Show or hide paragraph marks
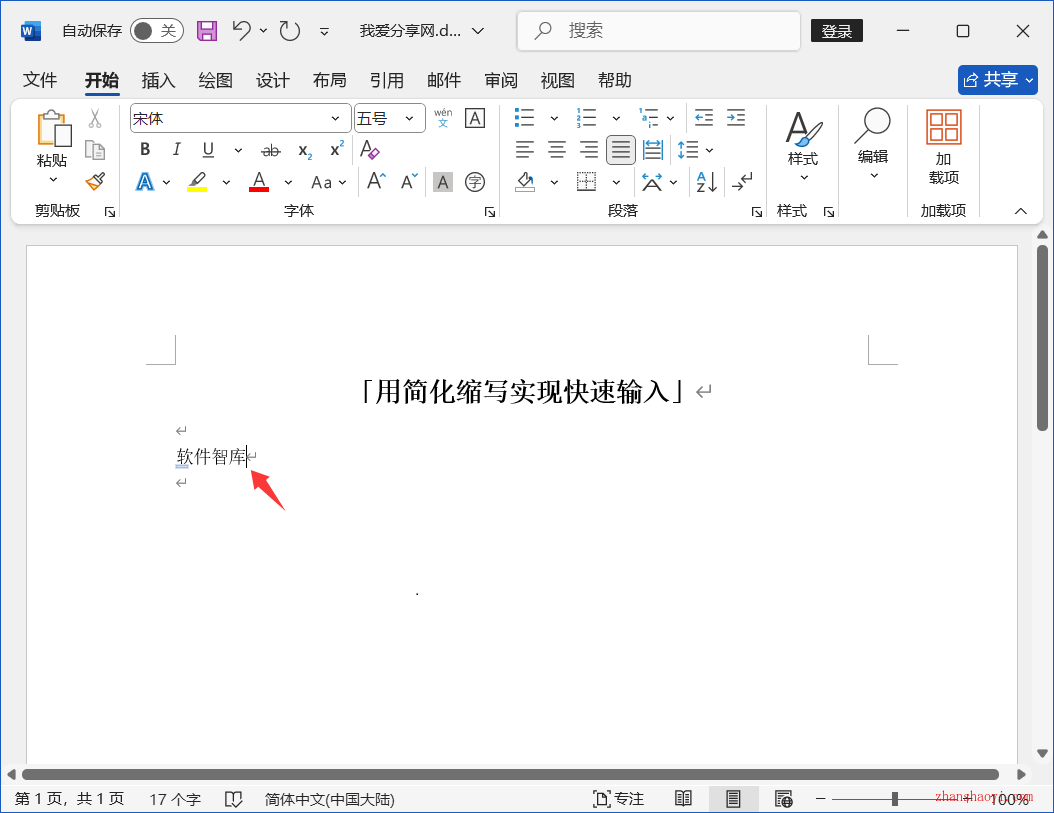1054x813 pixels. click(x=742, y=182)
